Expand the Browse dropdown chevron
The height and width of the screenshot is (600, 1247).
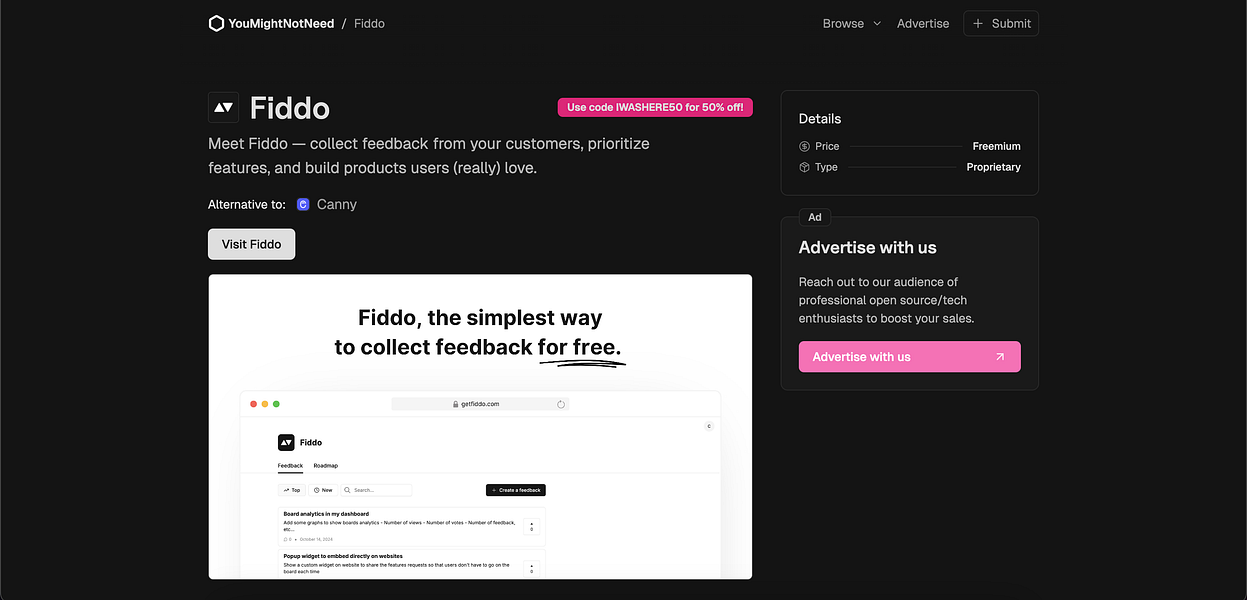(877, 23)
